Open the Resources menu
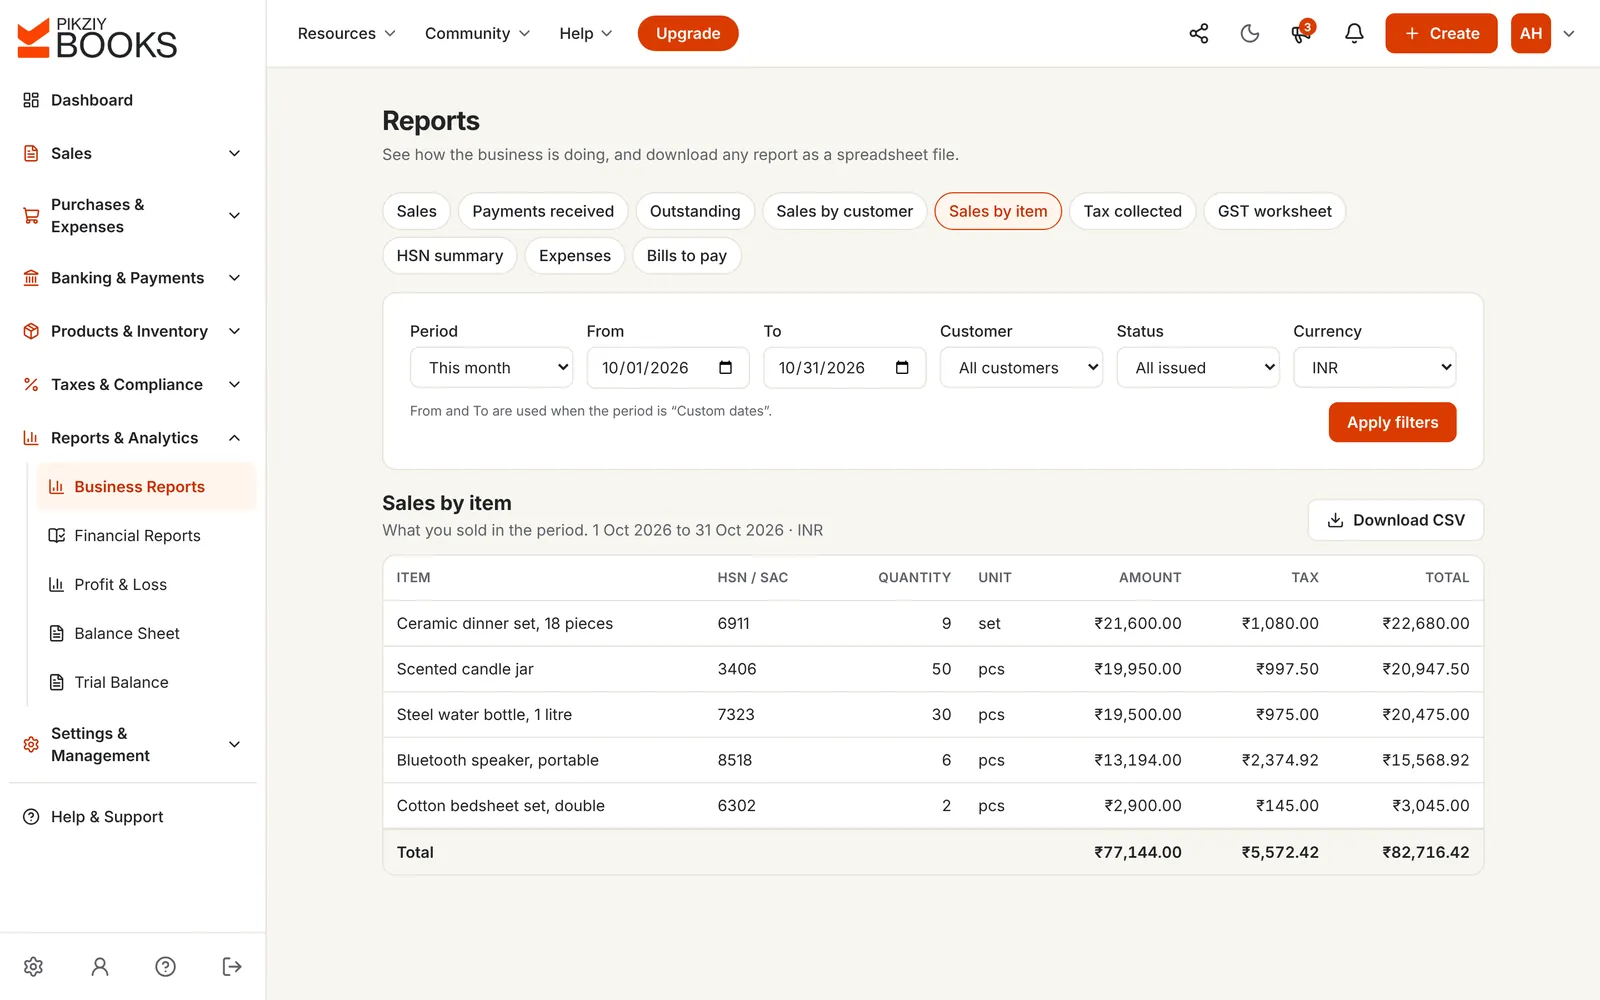The image size is (1600, 1000). coord(347,33)
